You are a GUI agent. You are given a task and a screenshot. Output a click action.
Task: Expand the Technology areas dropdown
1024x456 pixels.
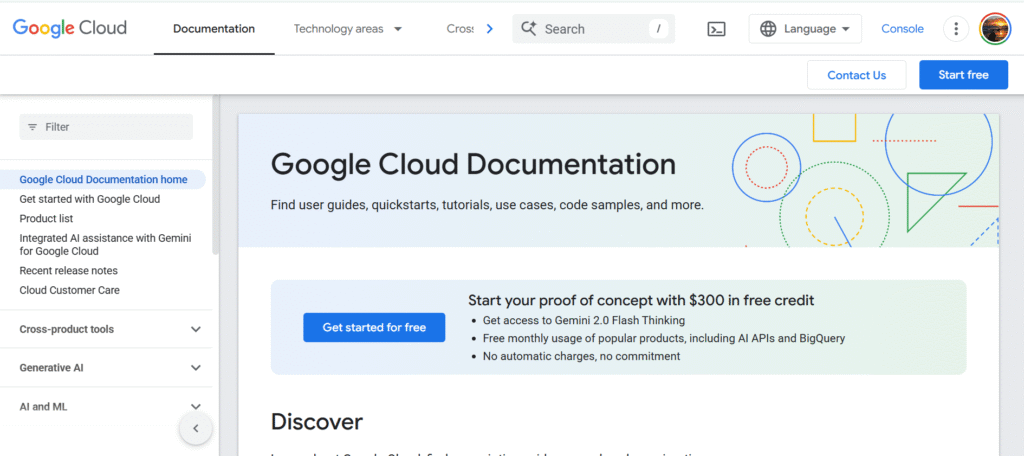coord(347,29)
